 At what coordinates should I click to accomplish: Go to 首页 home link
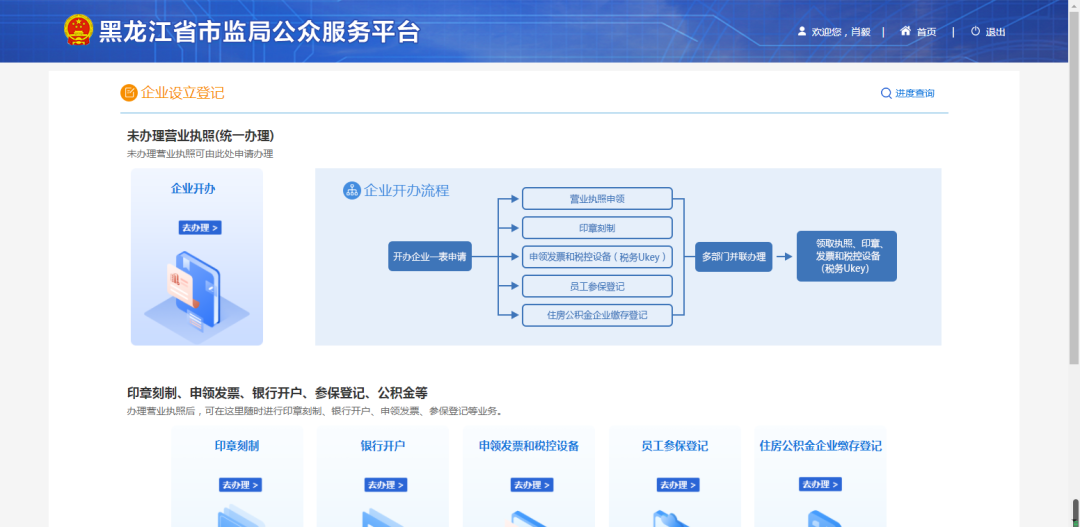point(926,32)
